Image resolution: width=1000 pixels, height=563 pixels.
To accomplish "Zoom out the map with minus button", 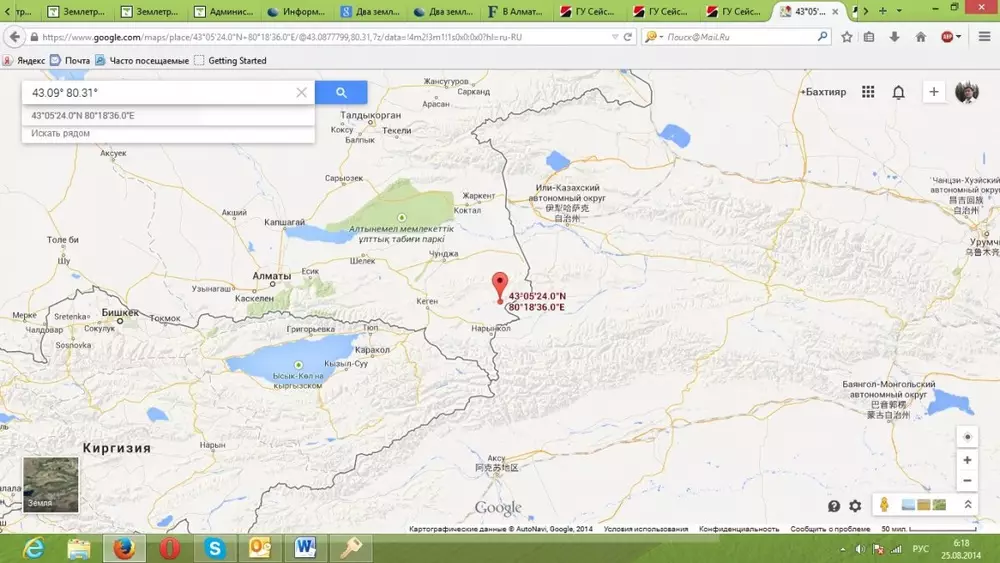I will (x=966, y=481).
